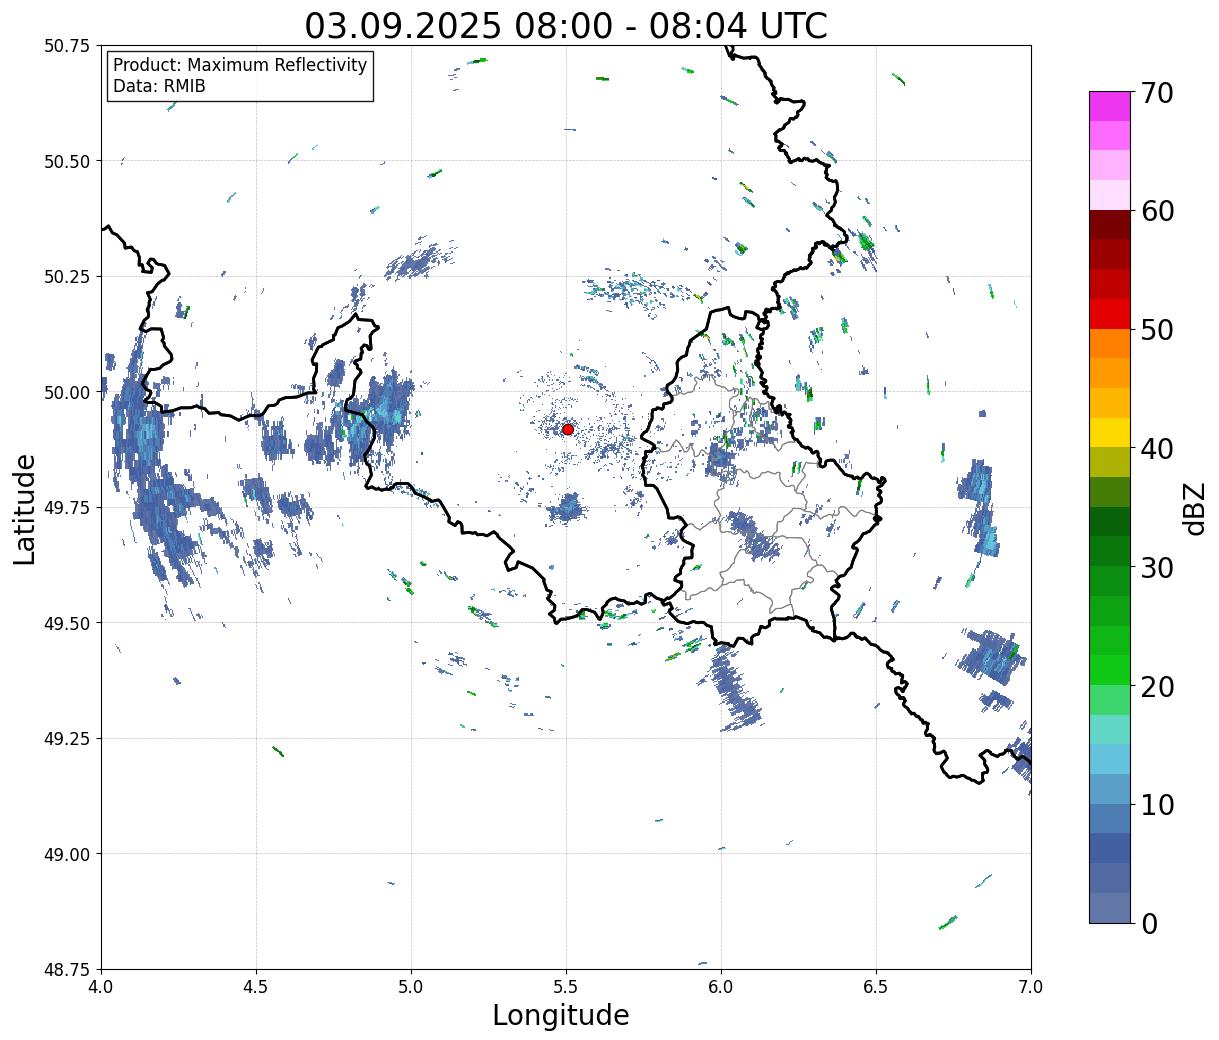Click the dark maroon color band below 60 dBZ

(x=1110, y=225)
